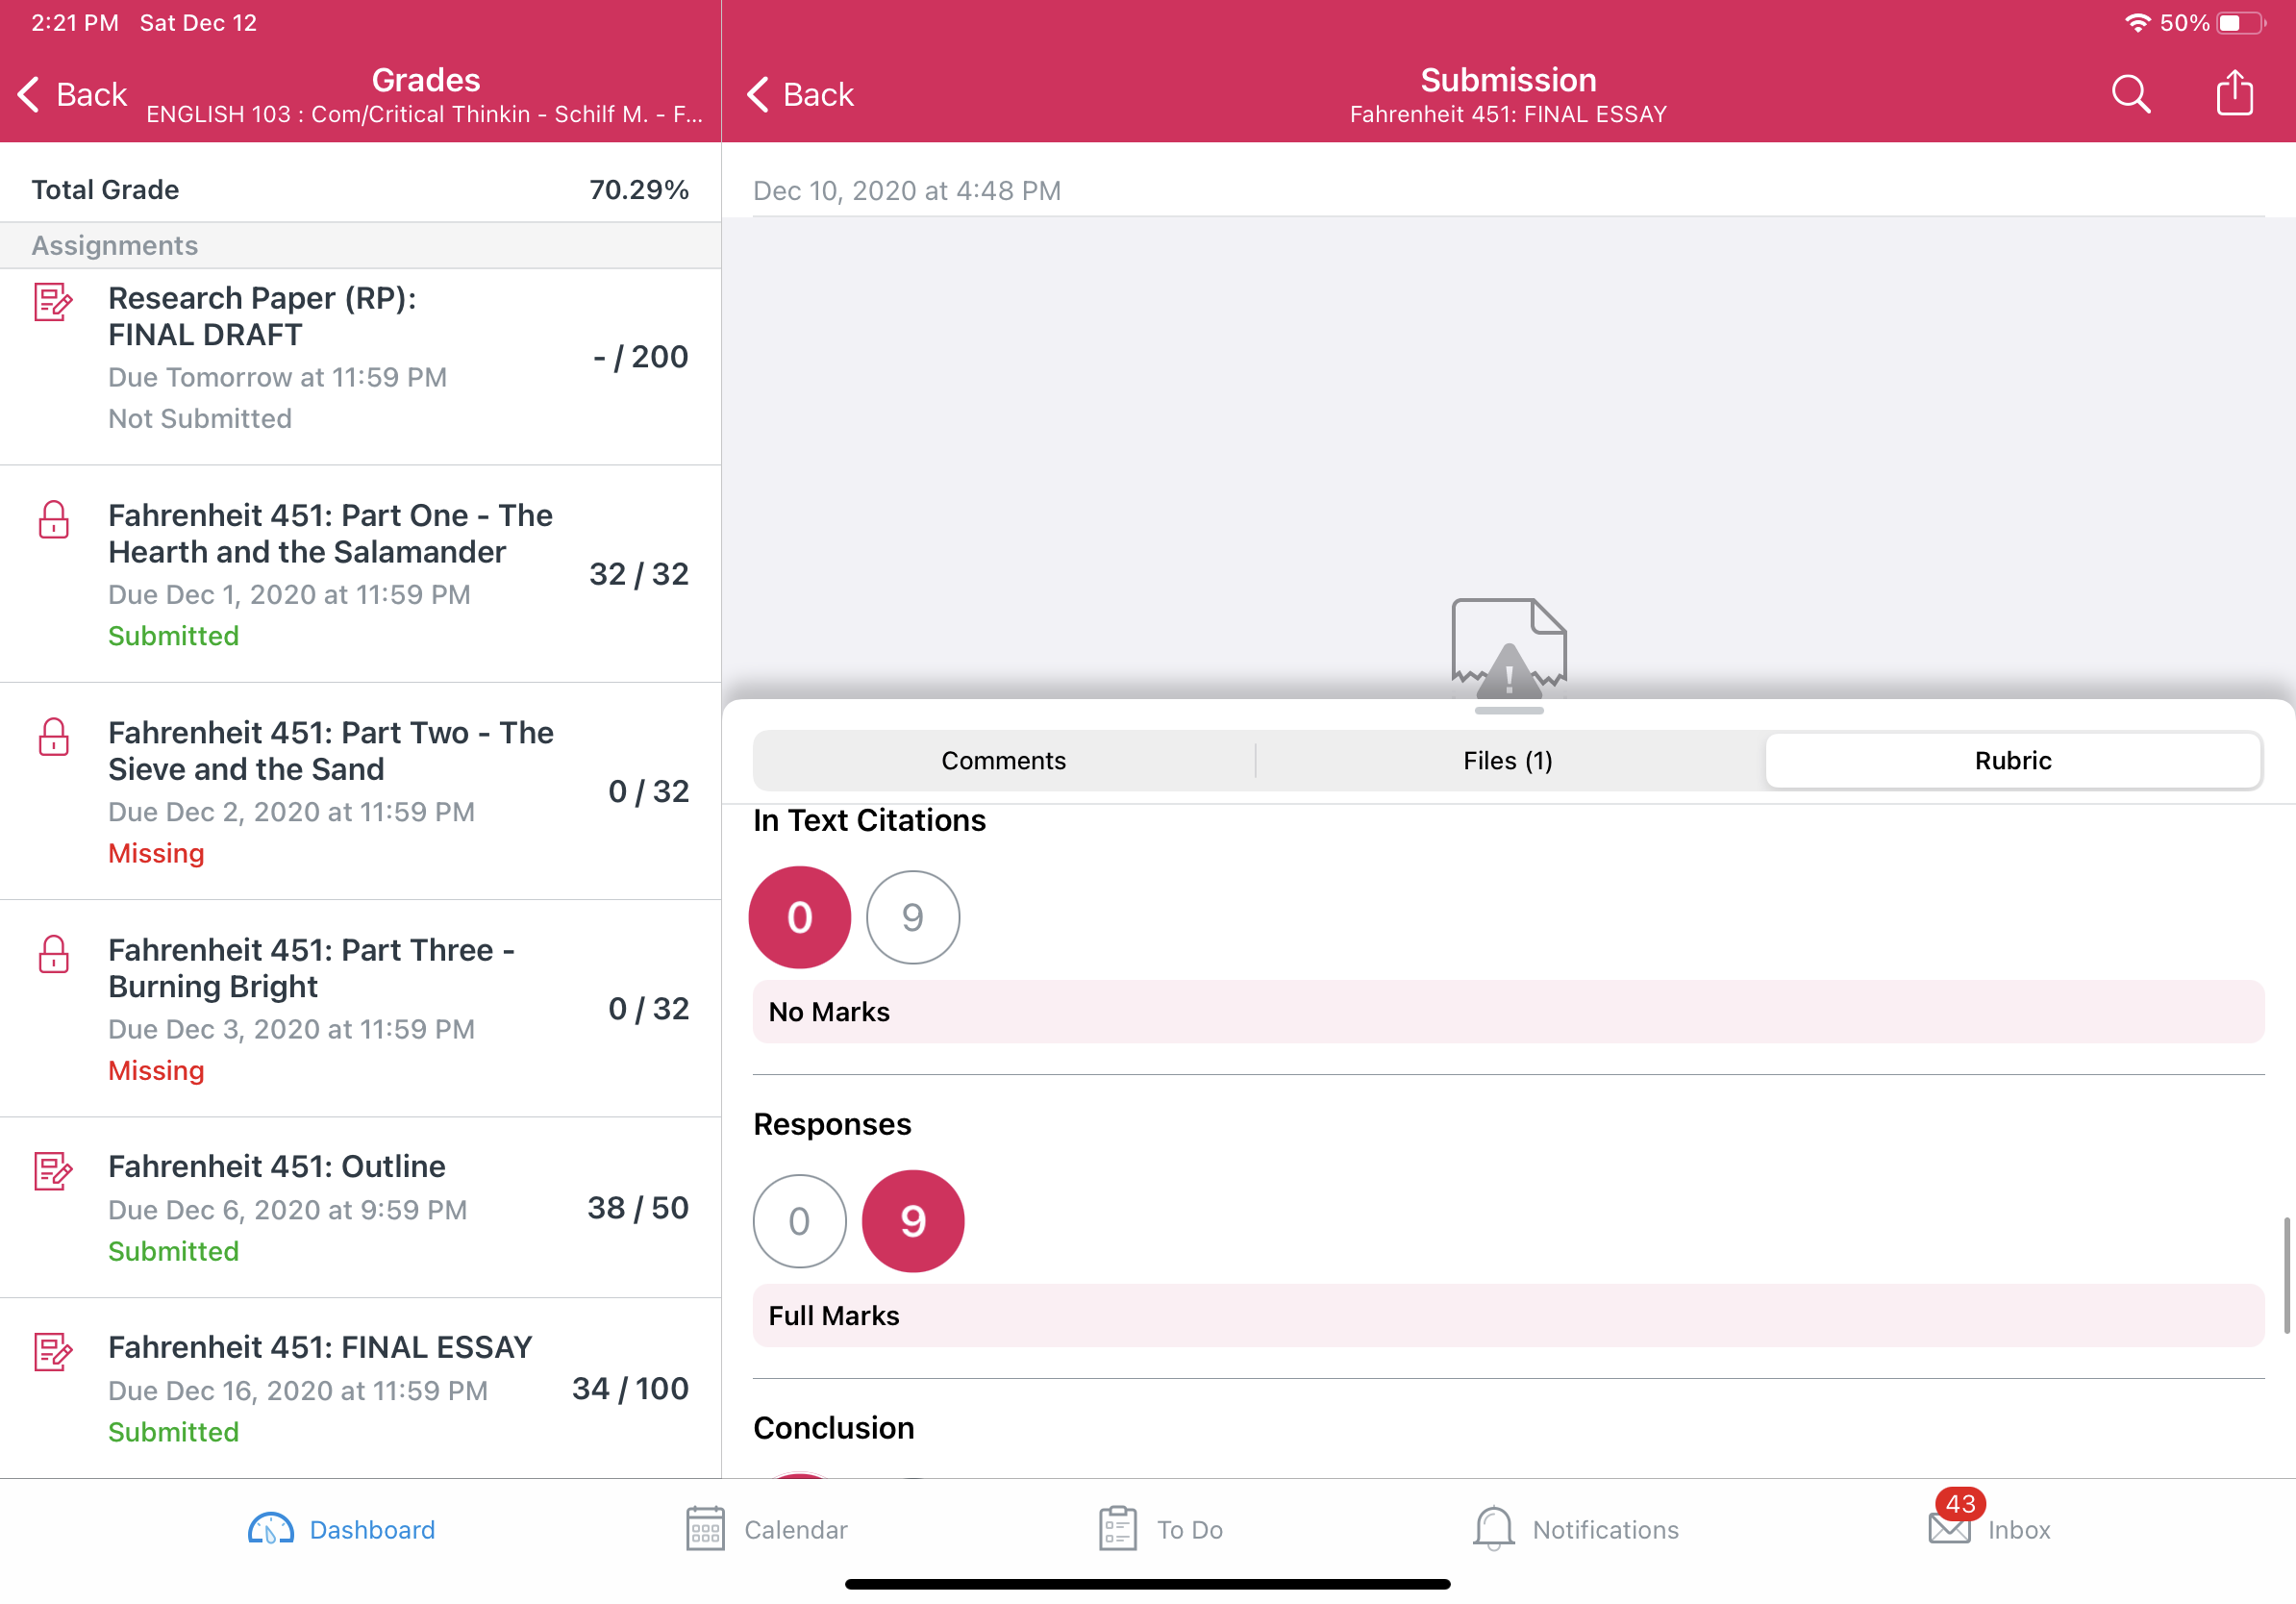
Task: Select the Rubric tab
Action: coord(2012,760)
